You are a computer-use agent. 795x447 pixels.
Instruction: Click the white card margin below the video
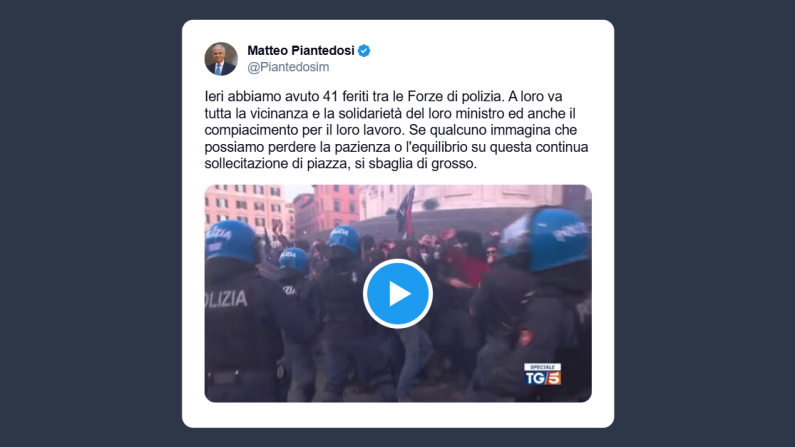coord(398,415)
